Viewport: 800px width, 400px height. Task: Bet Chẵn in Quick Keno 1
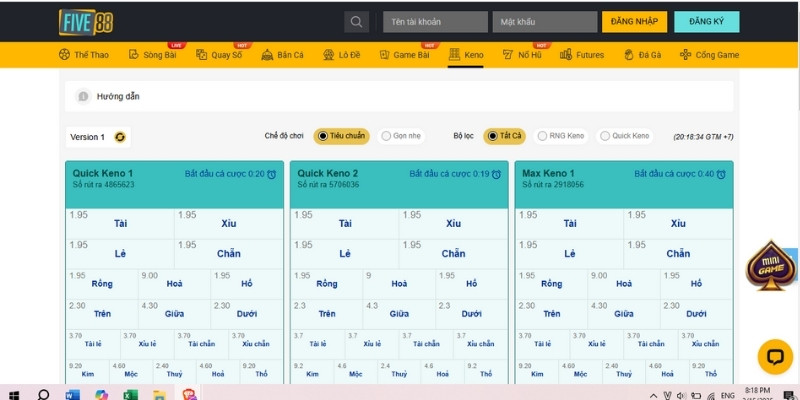(x=229, y=254)
